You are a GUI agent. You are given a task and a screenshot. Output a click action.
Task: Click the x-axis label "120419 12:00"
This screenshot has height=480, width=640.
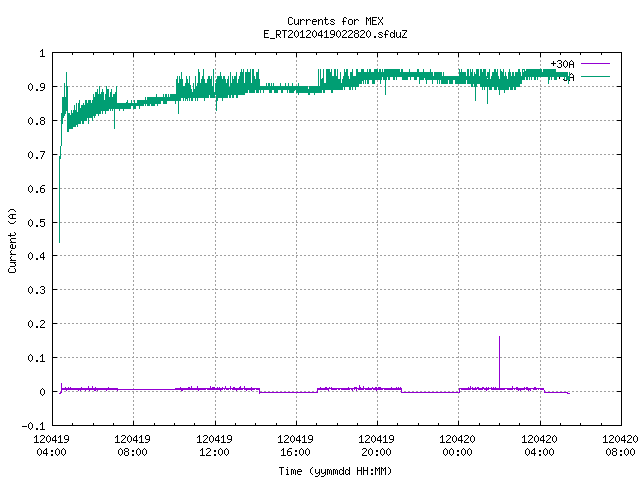click(214, 446)
